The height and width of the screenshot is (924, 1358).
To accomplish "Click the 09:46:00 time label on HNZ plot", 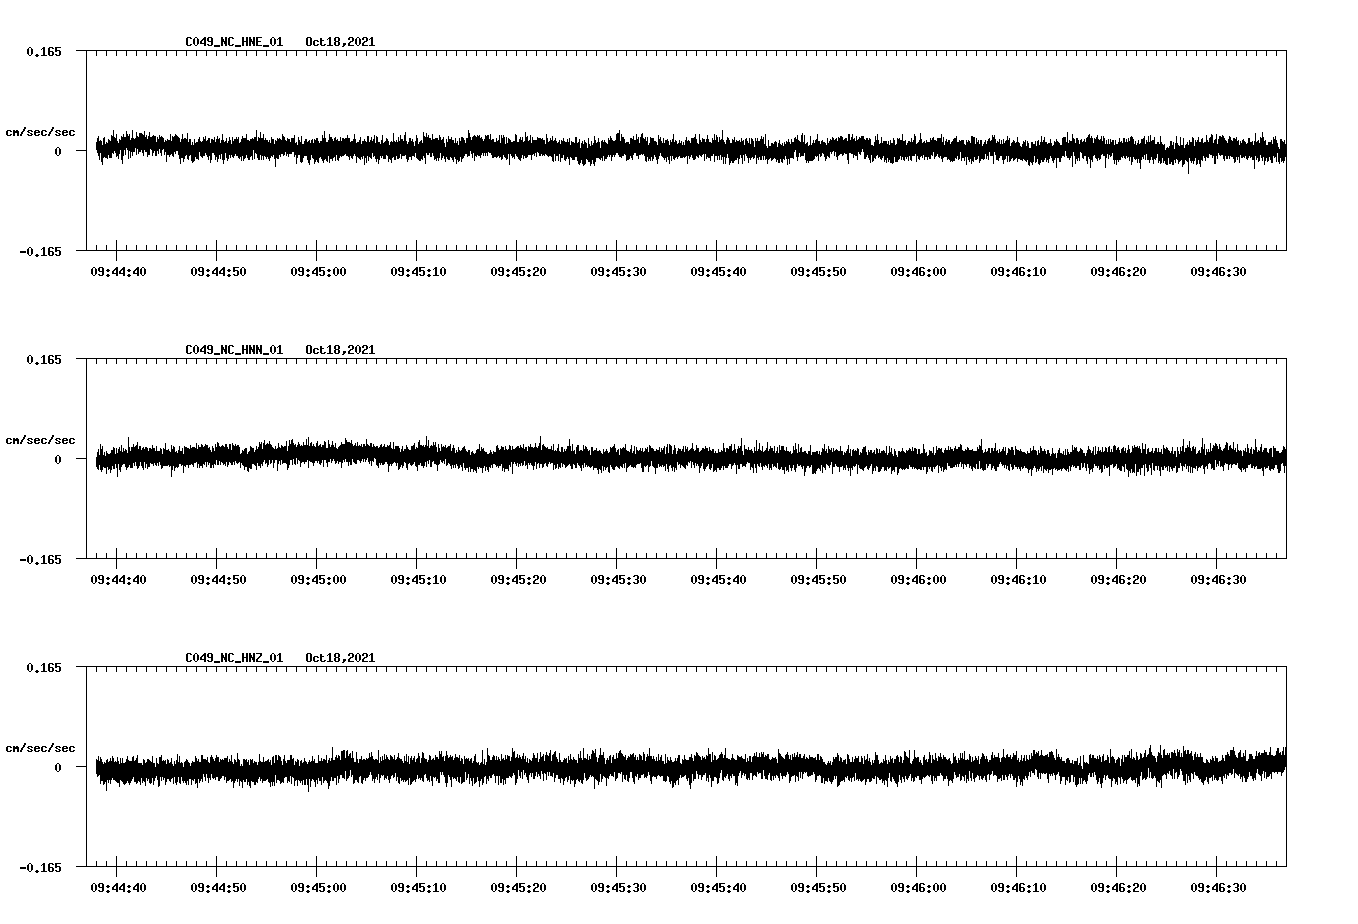I will click(918, 887).
